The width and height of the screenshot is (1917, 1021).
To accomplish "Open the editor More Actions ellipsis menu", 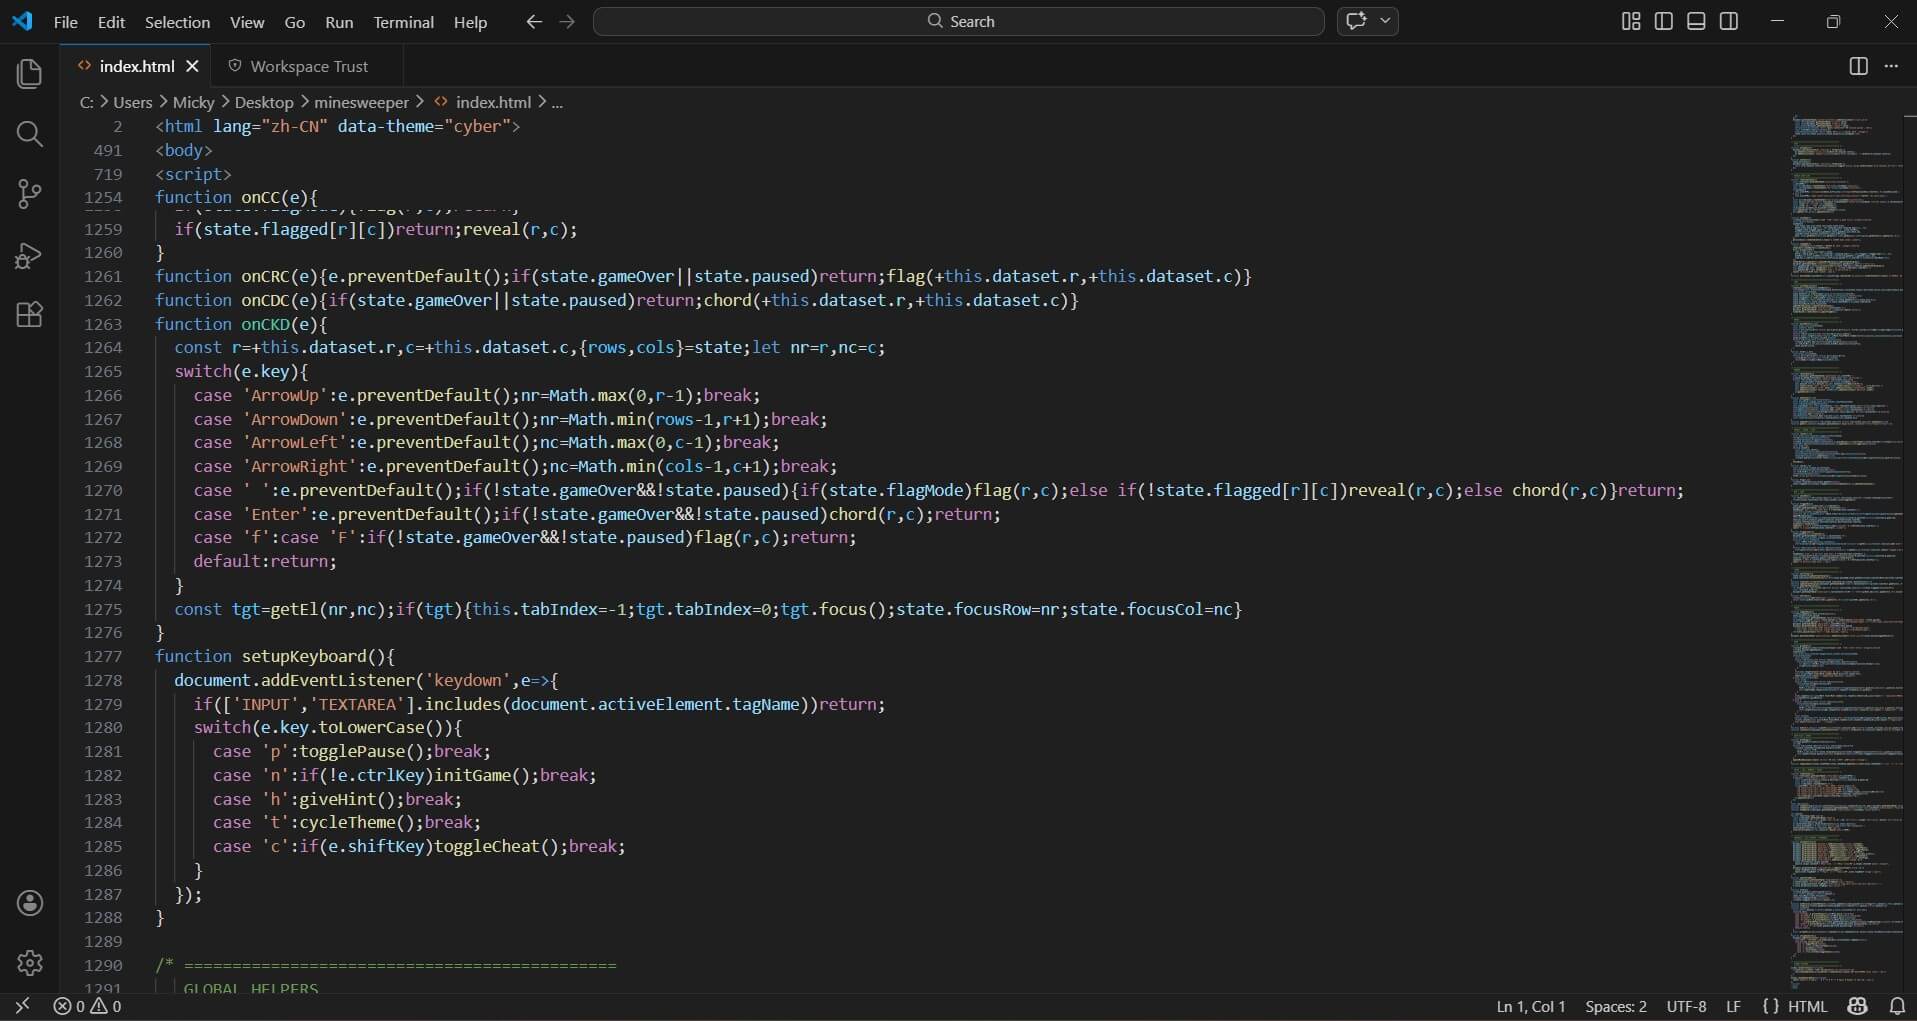I will pos(1891,66).
